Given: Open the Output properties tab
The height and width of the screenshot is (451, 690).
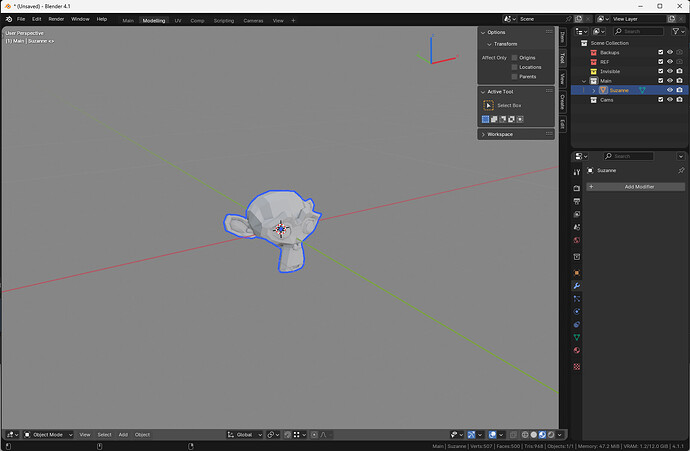Looking at the screenshot, I should pyautogui.click(x=576, y=201).
